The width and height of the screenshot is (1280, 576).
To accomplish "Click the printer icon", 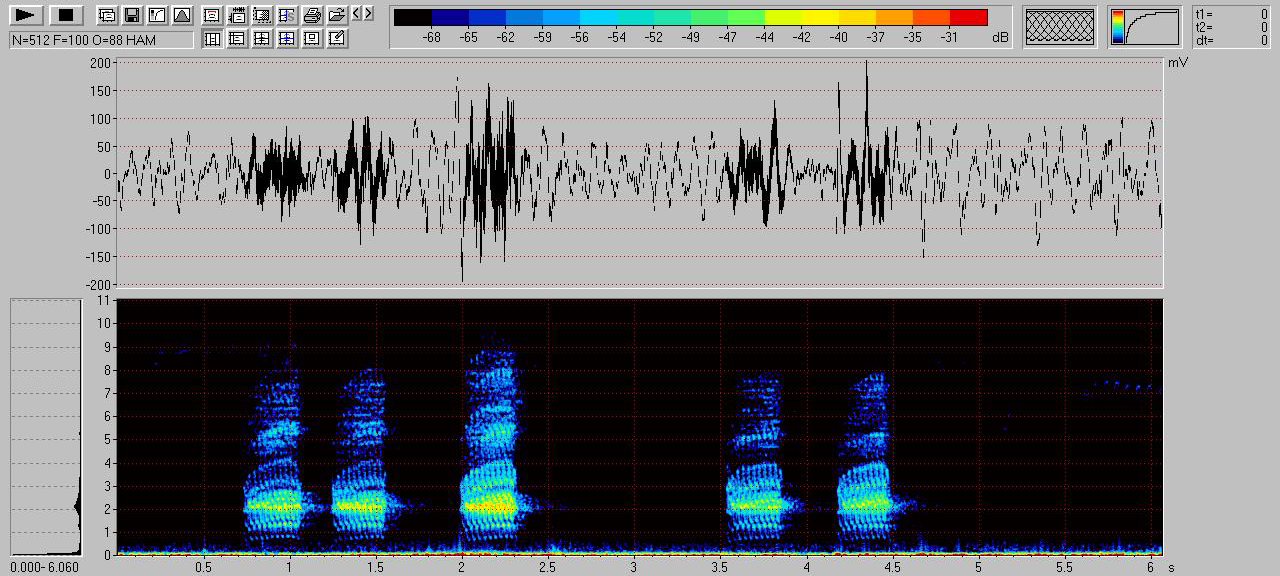I will (312, 15).
